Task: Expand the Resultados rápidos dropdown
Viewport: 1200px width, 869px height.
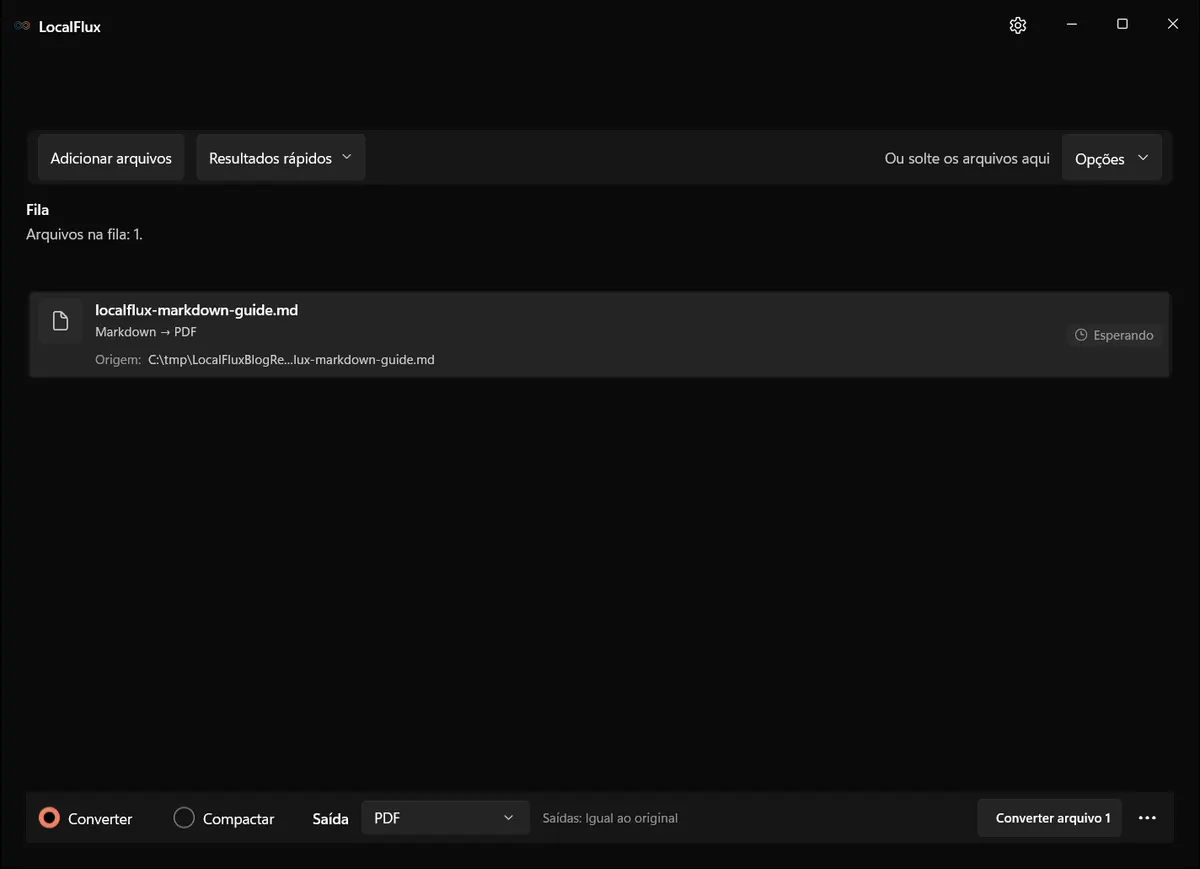Action: coord(280,158)
